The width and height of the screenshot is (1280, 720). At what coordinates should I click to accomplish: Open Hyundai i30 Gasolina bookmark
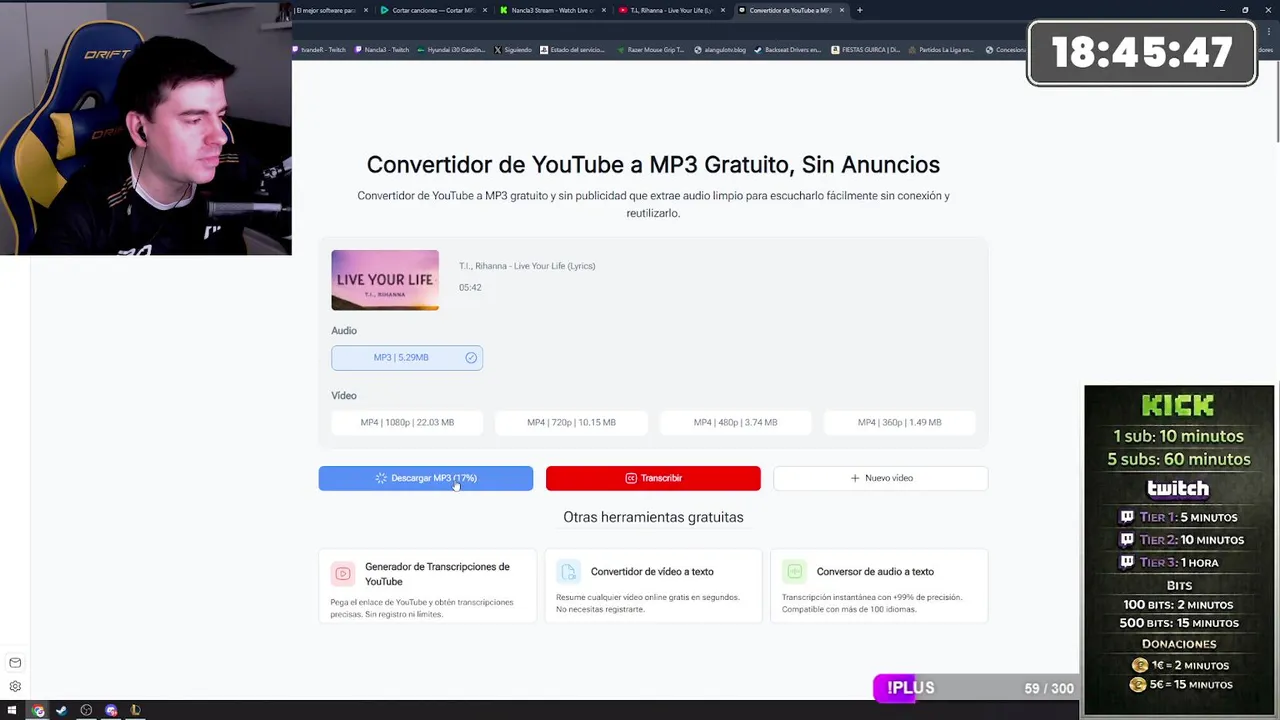451,50
